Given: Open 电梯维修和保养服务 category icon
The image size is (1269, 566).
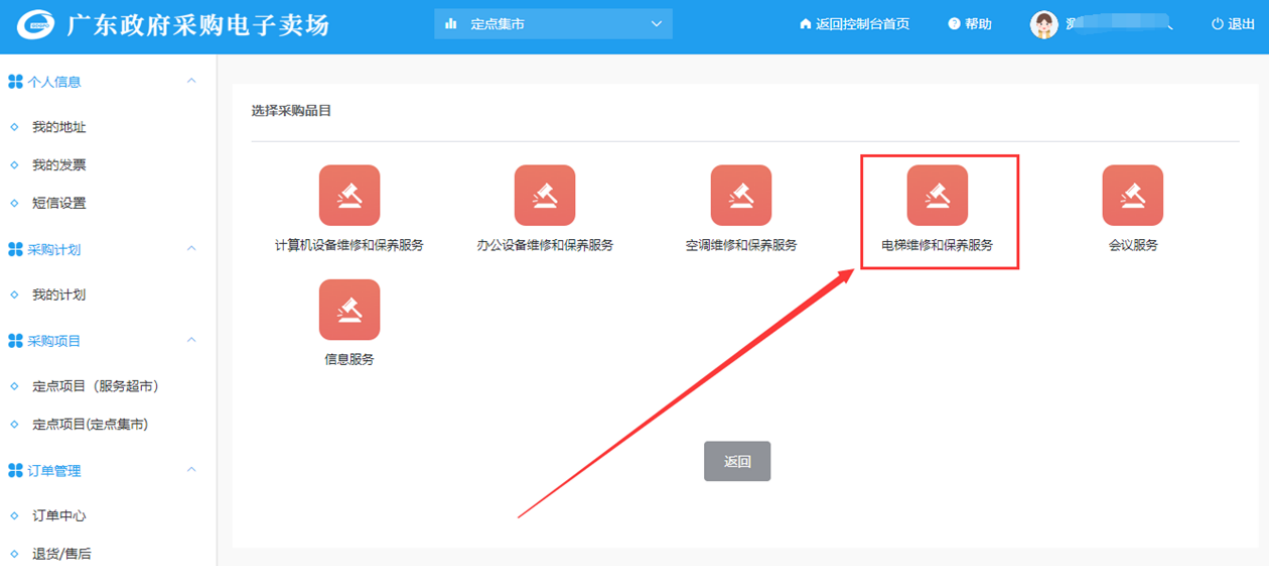Looking at the screenshot, I should 937,195.
